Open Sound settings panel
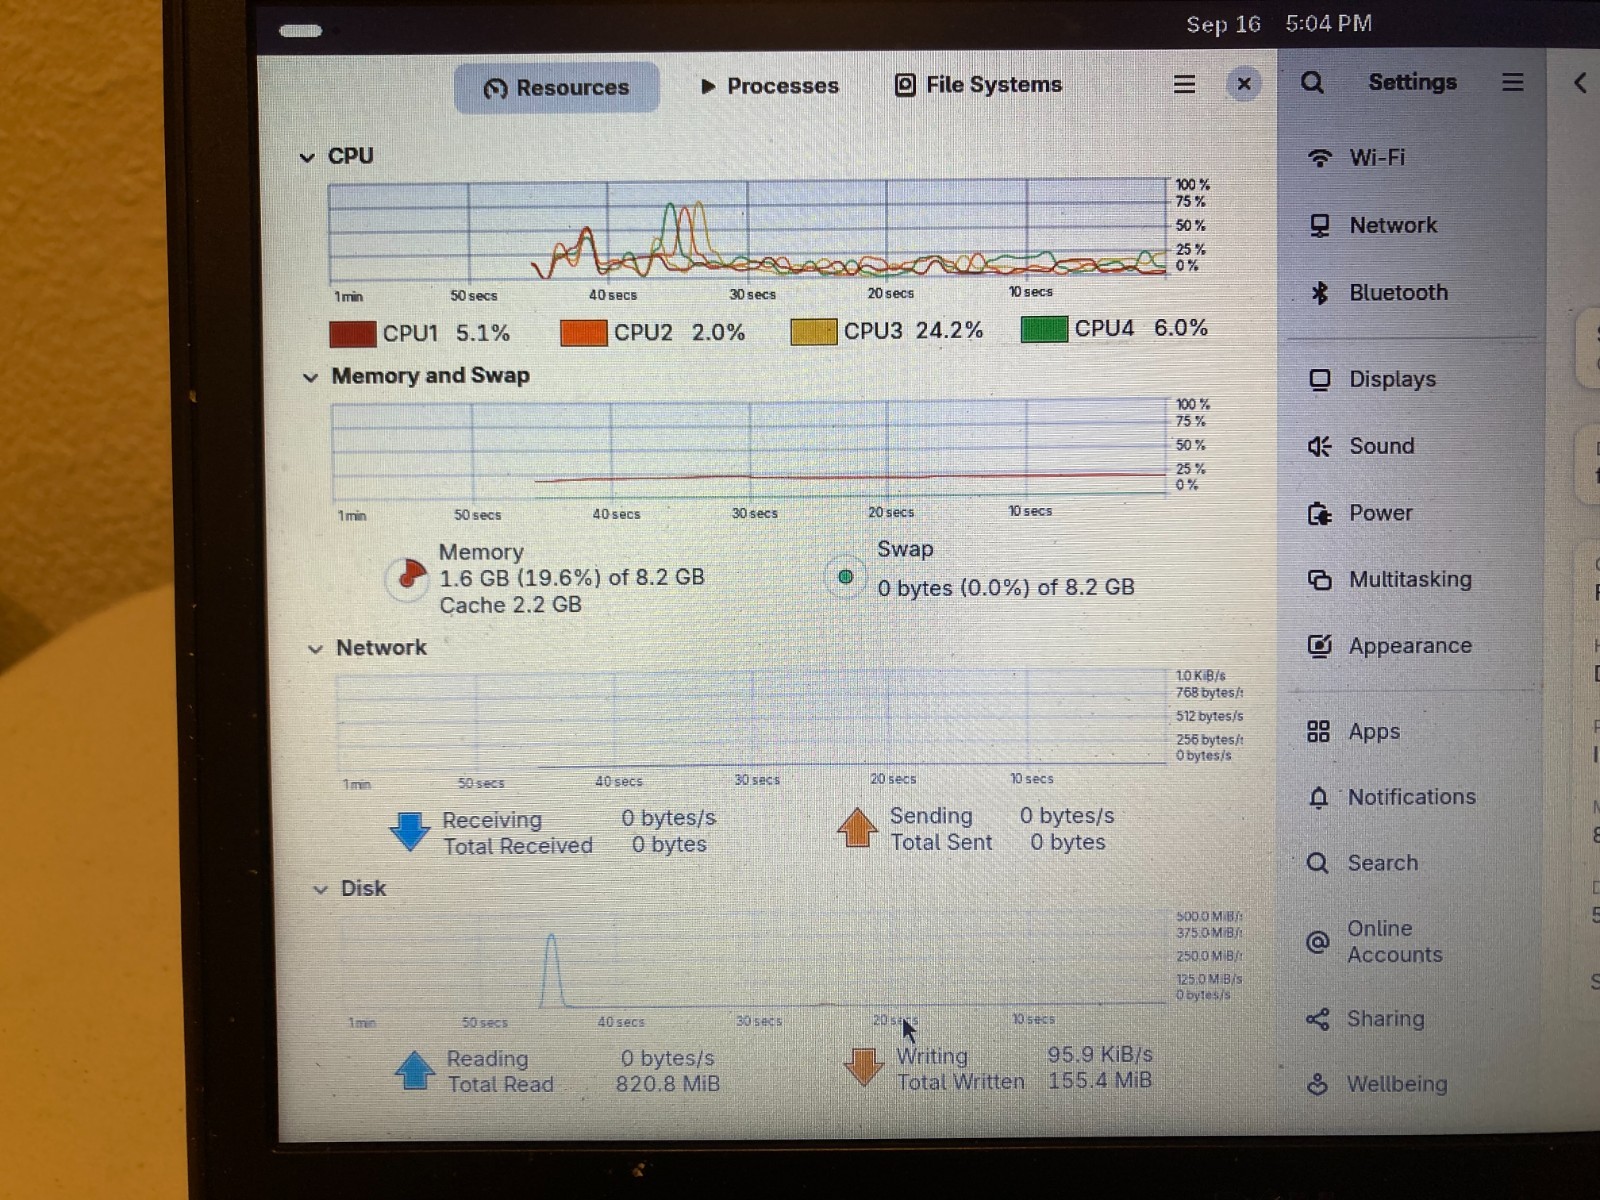Screen dimensions: 1600x1200 pyautogui.click(x=1411, y=446)
